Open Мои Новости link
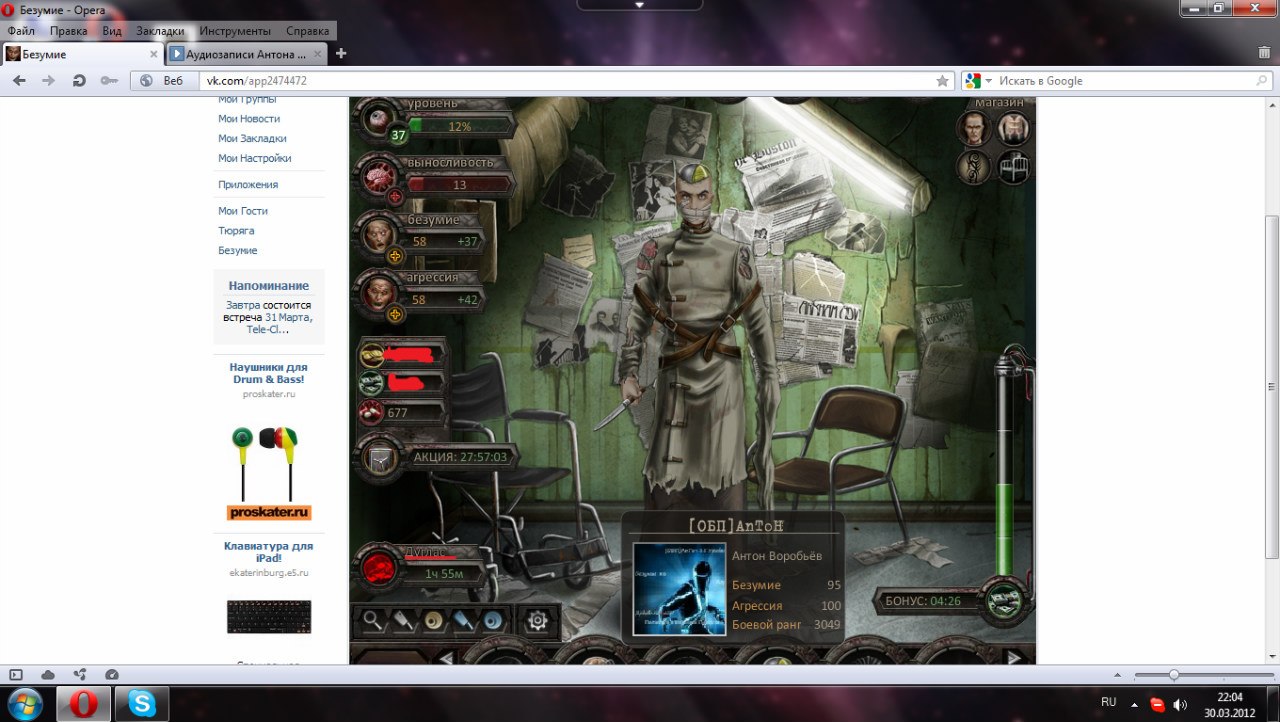 (x=249, y=119)
